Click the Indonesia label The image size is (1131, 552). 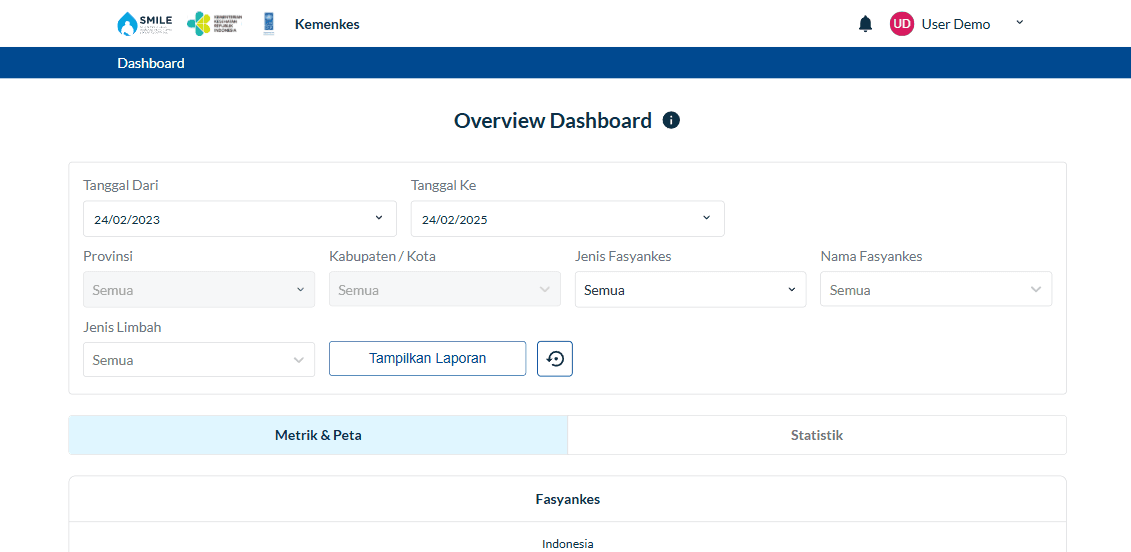(568, 544)
